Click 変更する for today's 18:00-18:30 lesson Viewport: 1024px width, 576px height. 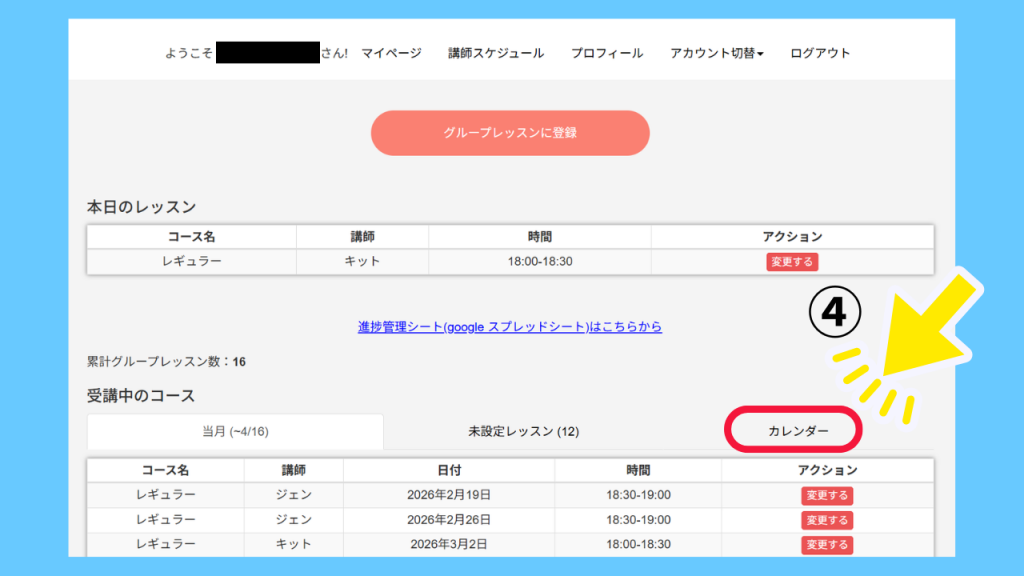coord(792,262)
